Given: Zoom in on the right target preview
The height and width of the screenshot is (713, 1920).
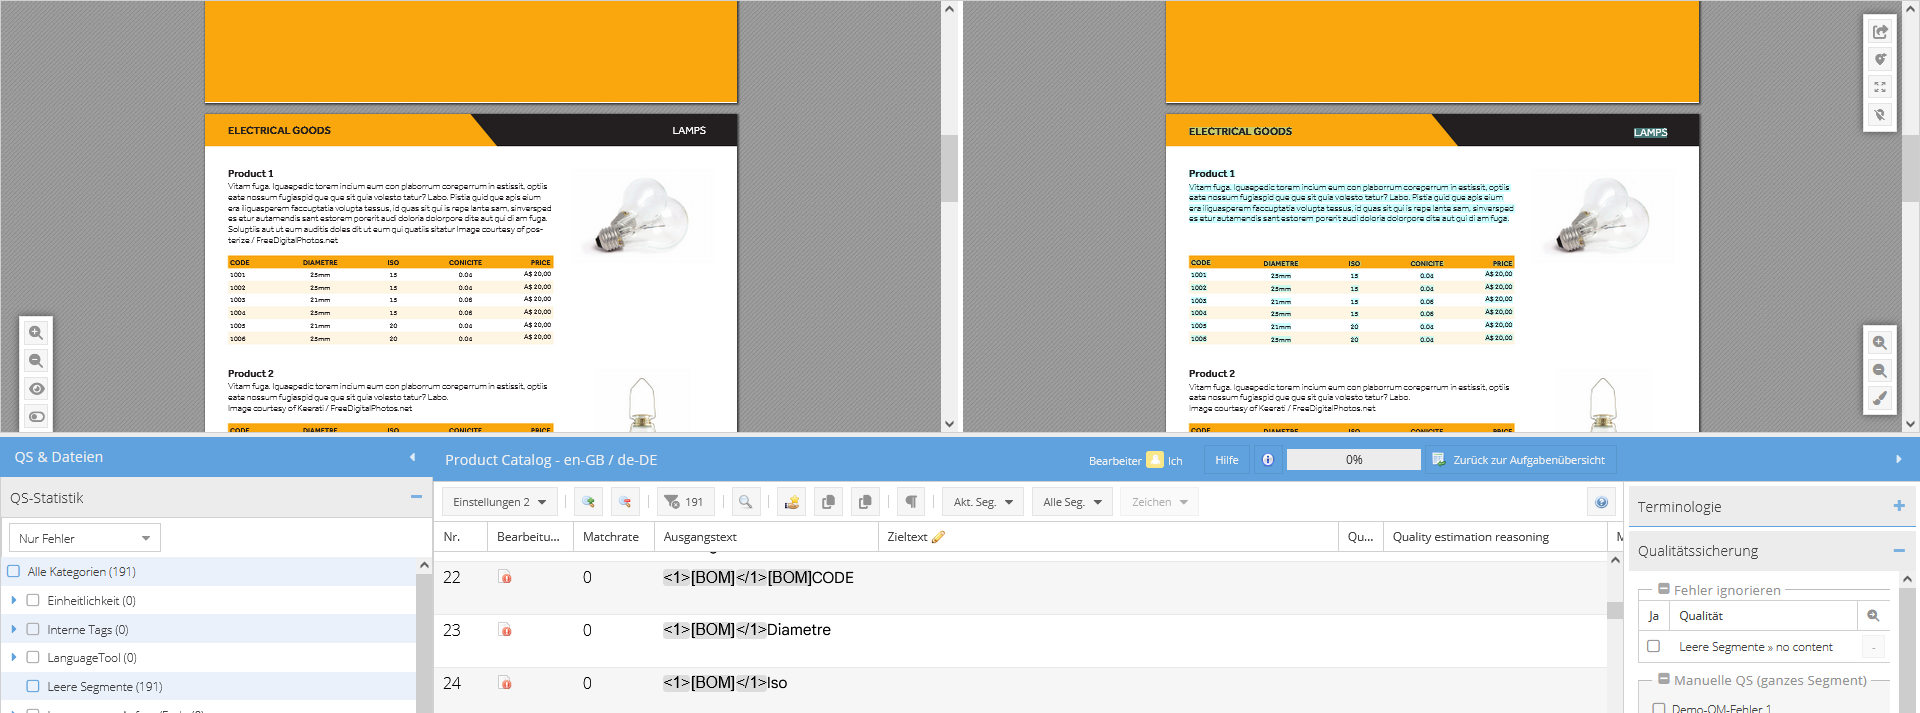Looking at the screenshot, I should click(1880, 342).
